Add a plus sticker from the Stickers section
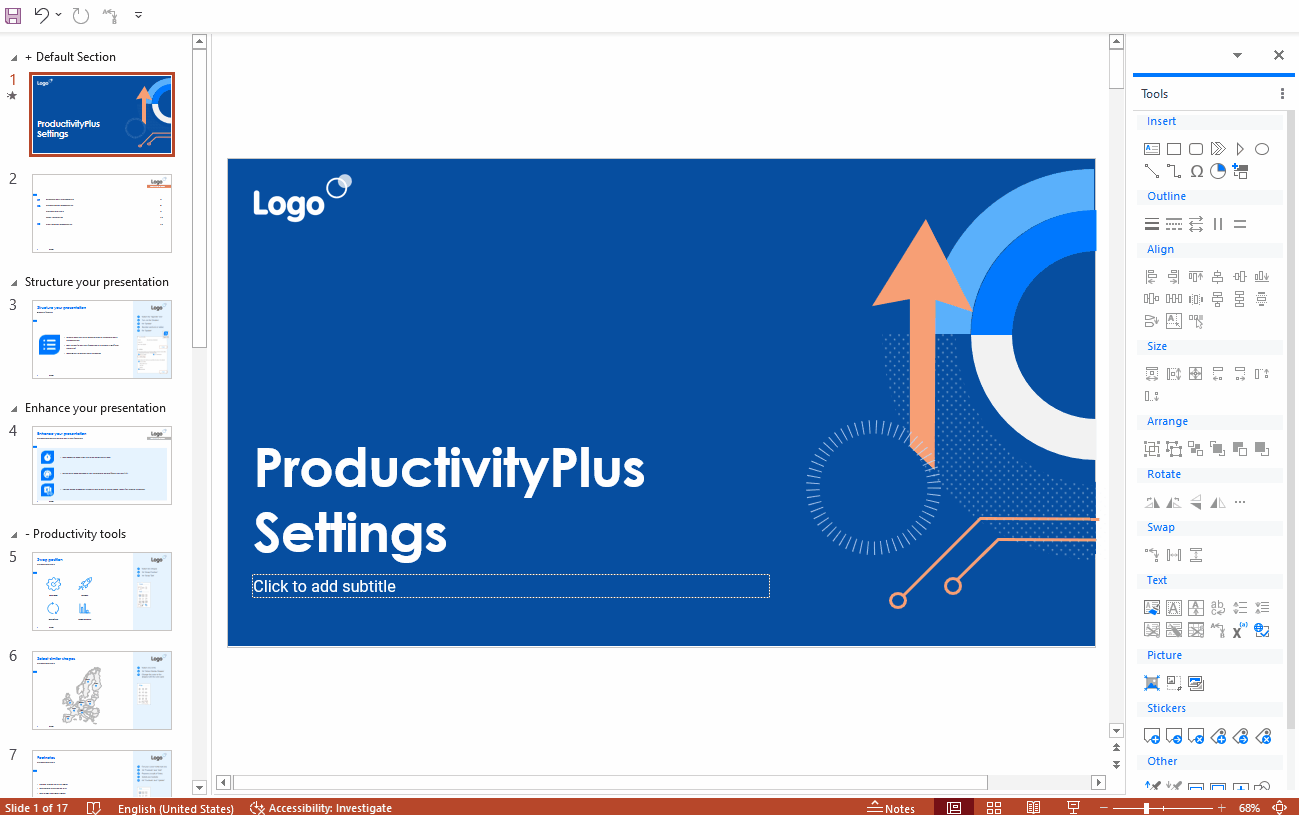The width and height of the screenshot is (1299, 815). pyautogui.click(x=1152, y=736)
